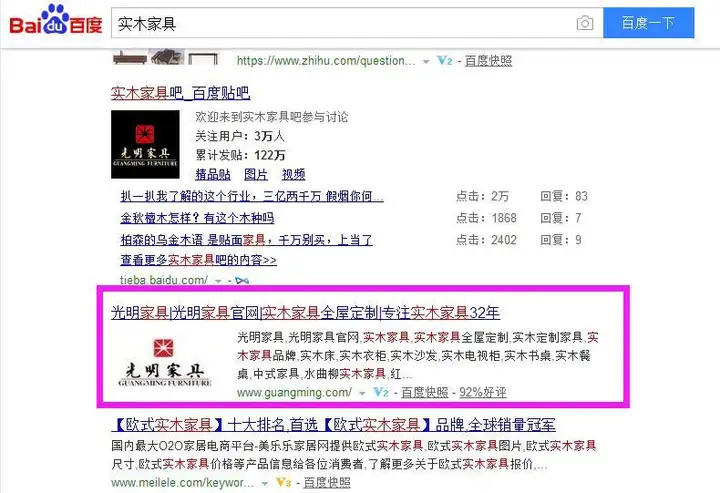
Task: Select text 回复：9
Action: (561, 240)
